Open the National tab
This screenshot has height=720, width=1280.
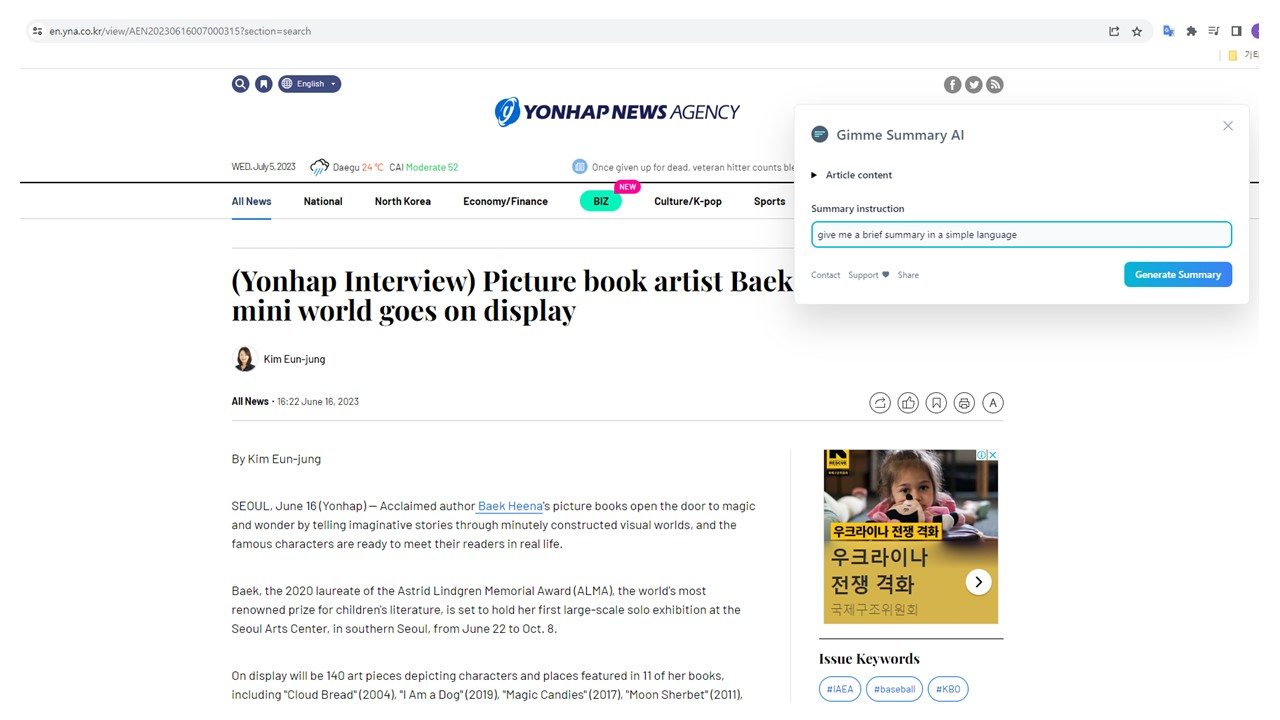pyautogui.click(x=323, y=201)
